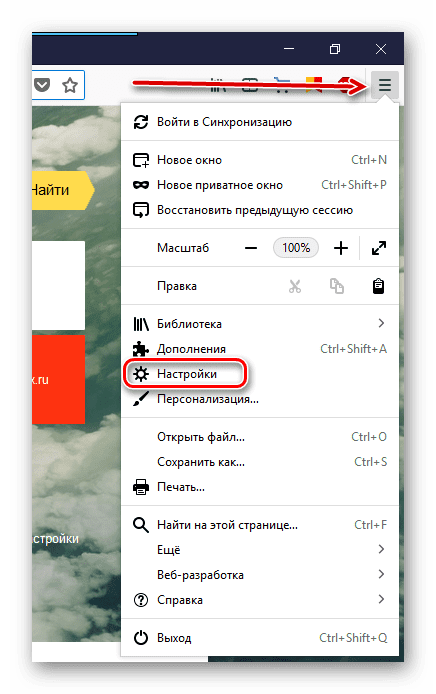Open the hamburger application menu button
This screenshot has width=436, height=694.
coord(384,85)
